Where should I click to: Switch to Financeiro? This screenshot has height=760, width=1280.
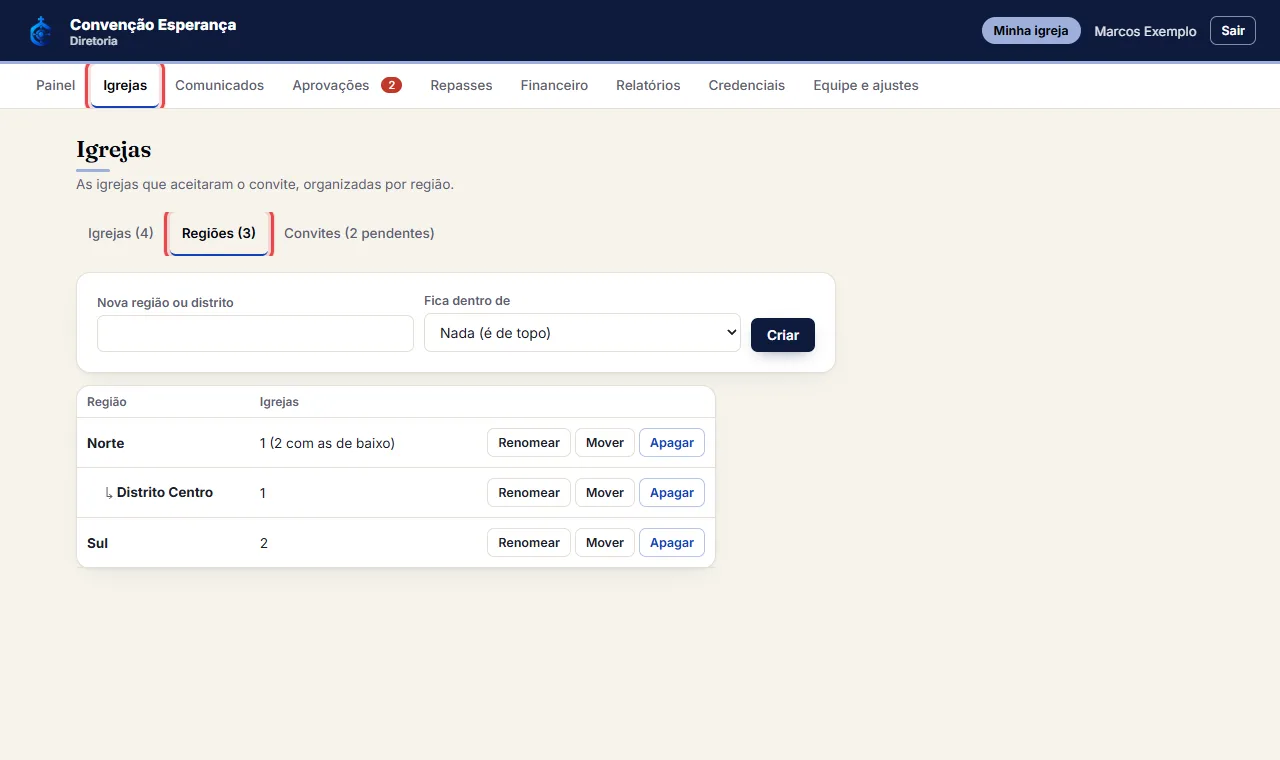click(x=554, y=85)
